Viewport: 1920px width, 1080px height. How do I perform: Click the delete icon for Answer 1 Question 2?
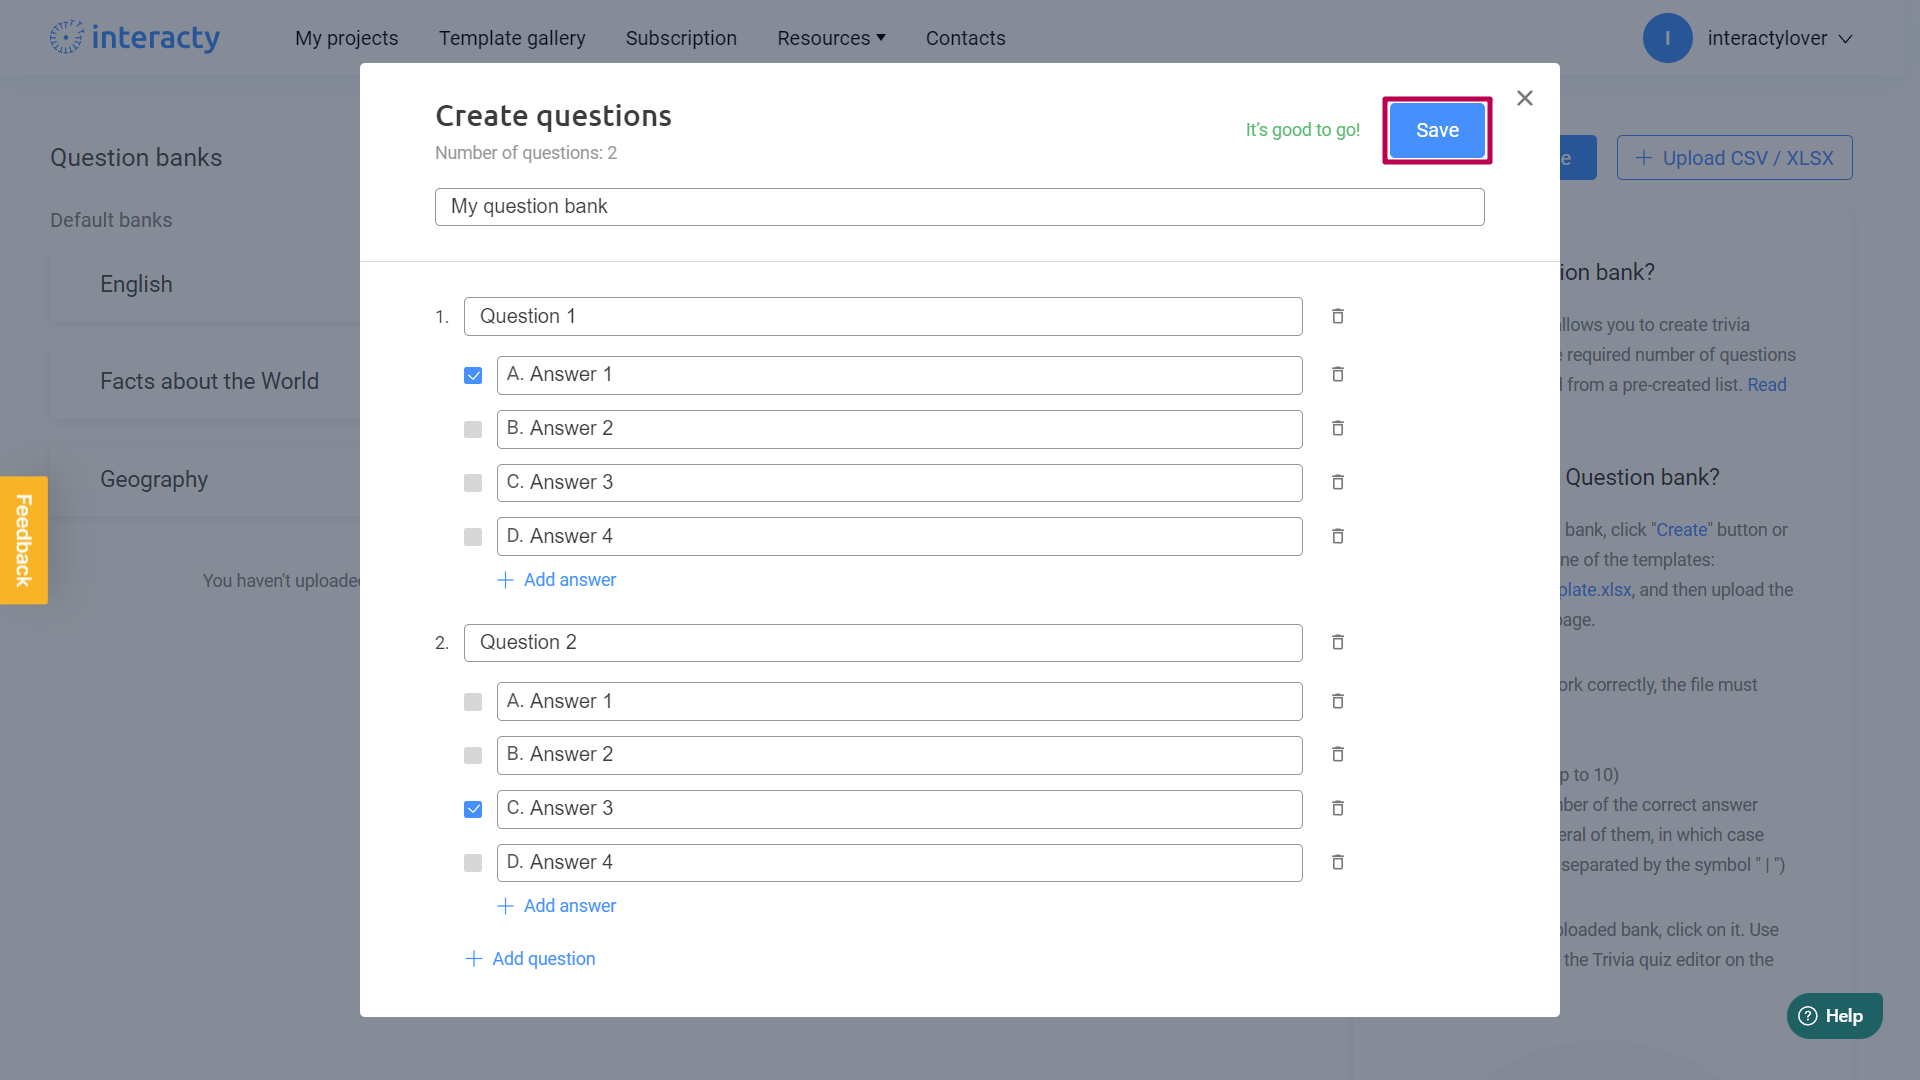[1338, 700]
